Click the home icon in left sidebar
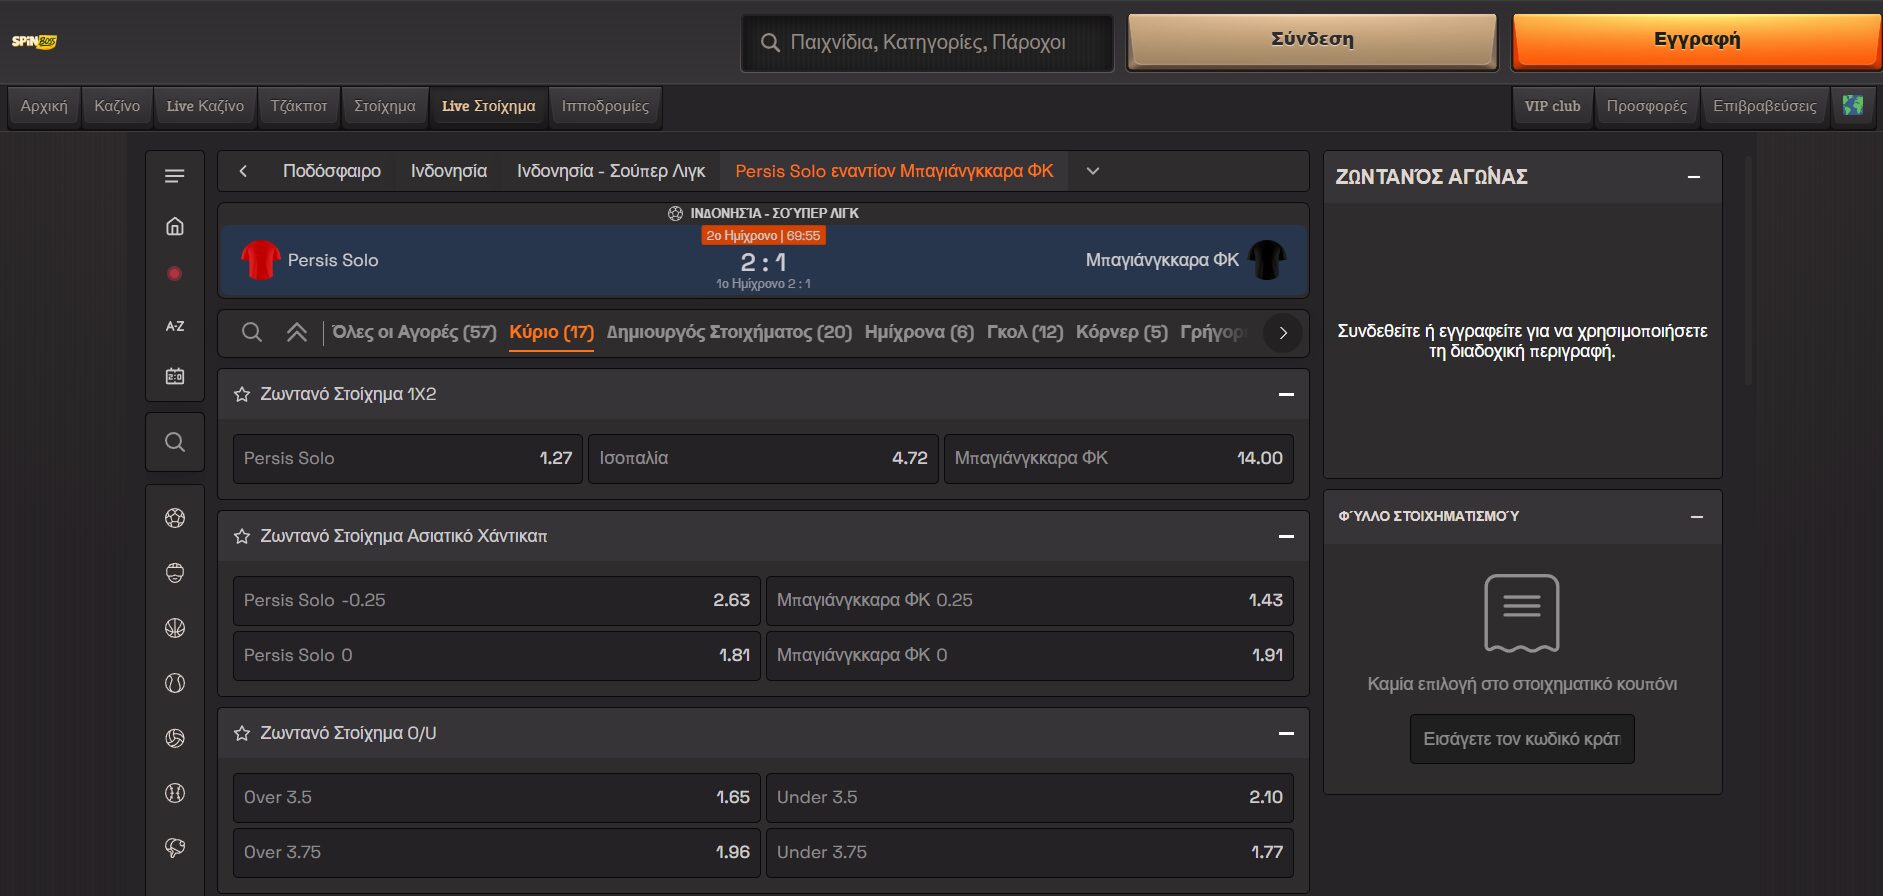This screenshot has height=896, width=1883. 175,226
